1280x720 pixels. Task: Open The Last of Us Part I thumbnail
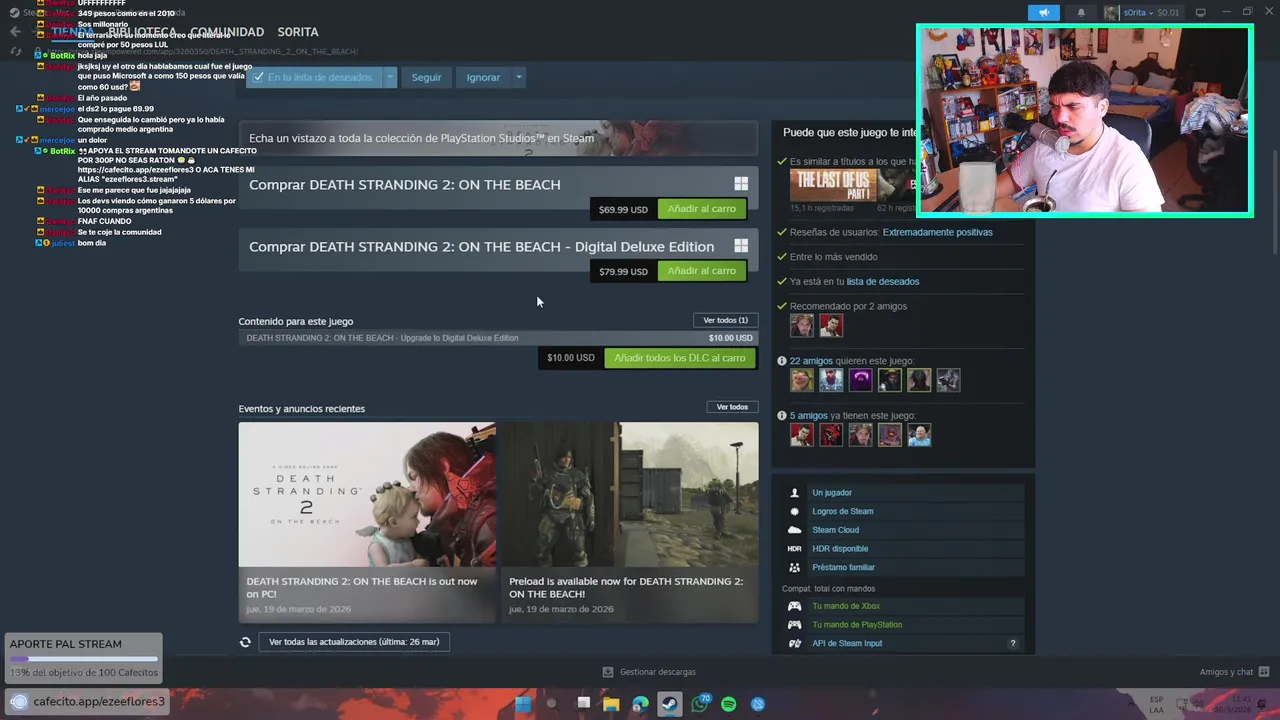[834, 185]
